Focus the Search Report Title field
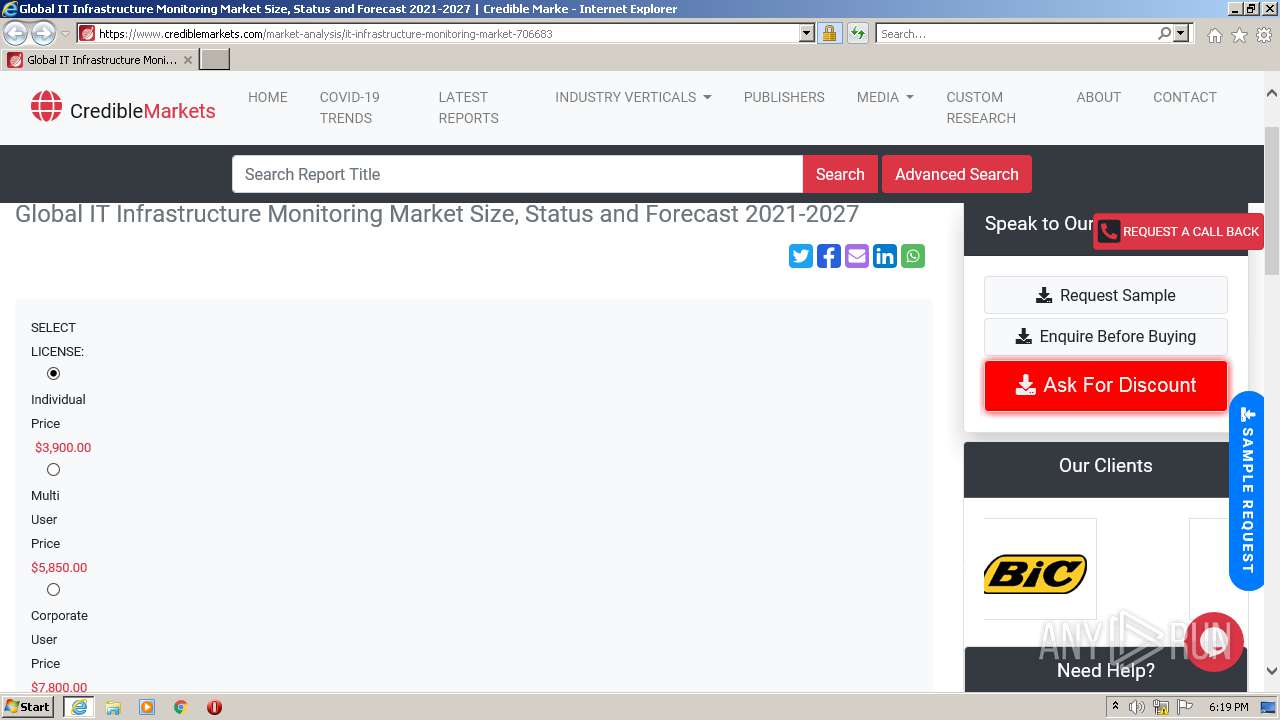 click(x=517, y=174)
